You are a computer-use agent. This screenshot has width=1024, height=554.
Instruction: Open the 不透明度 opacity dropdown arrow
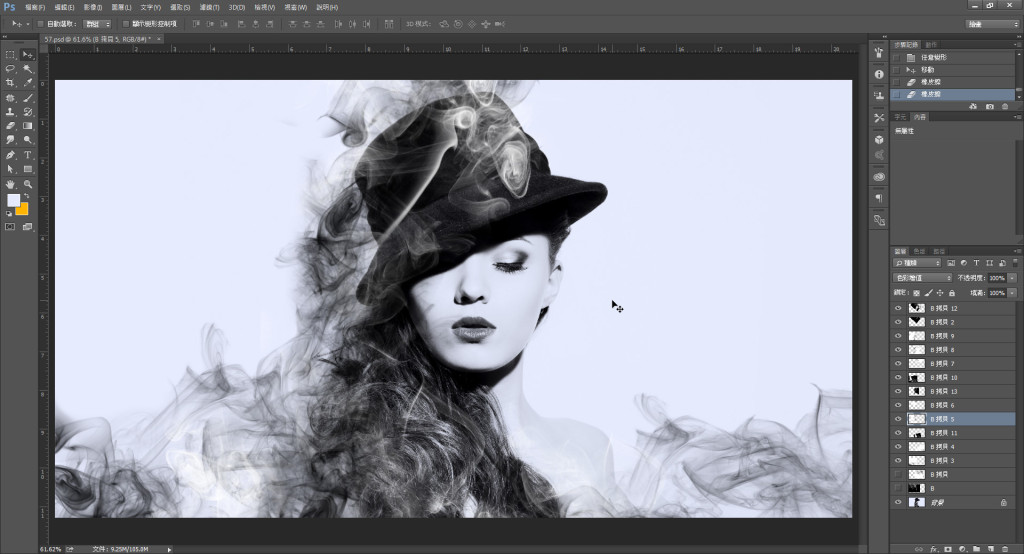click(x=1012, y=277)
